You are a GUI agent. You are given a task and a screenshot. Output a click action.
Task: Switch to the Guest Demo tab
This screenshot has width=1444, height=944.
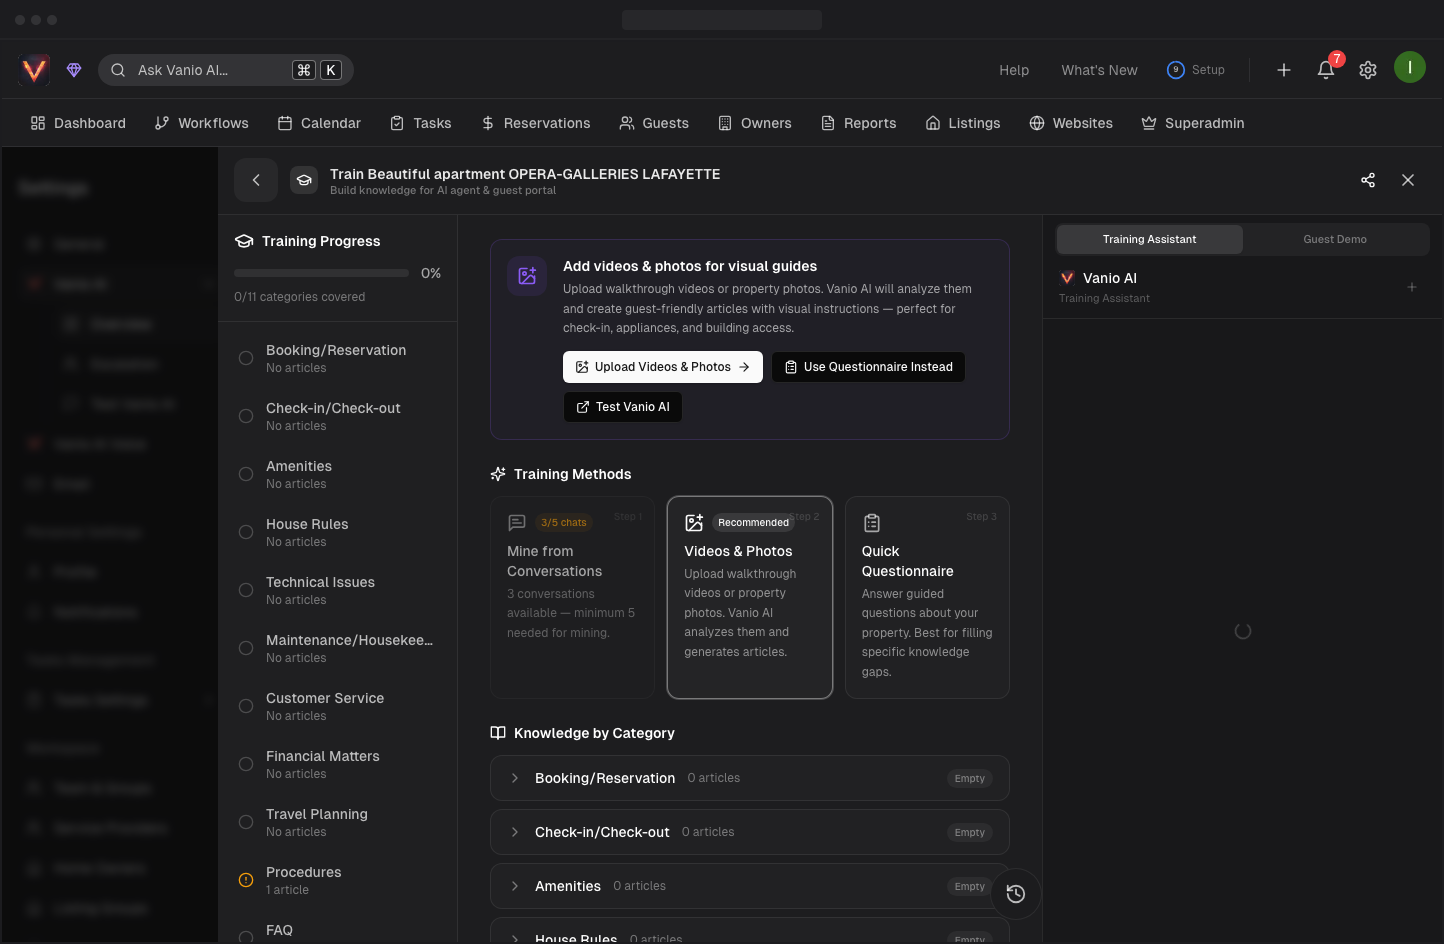point(1334,239)
